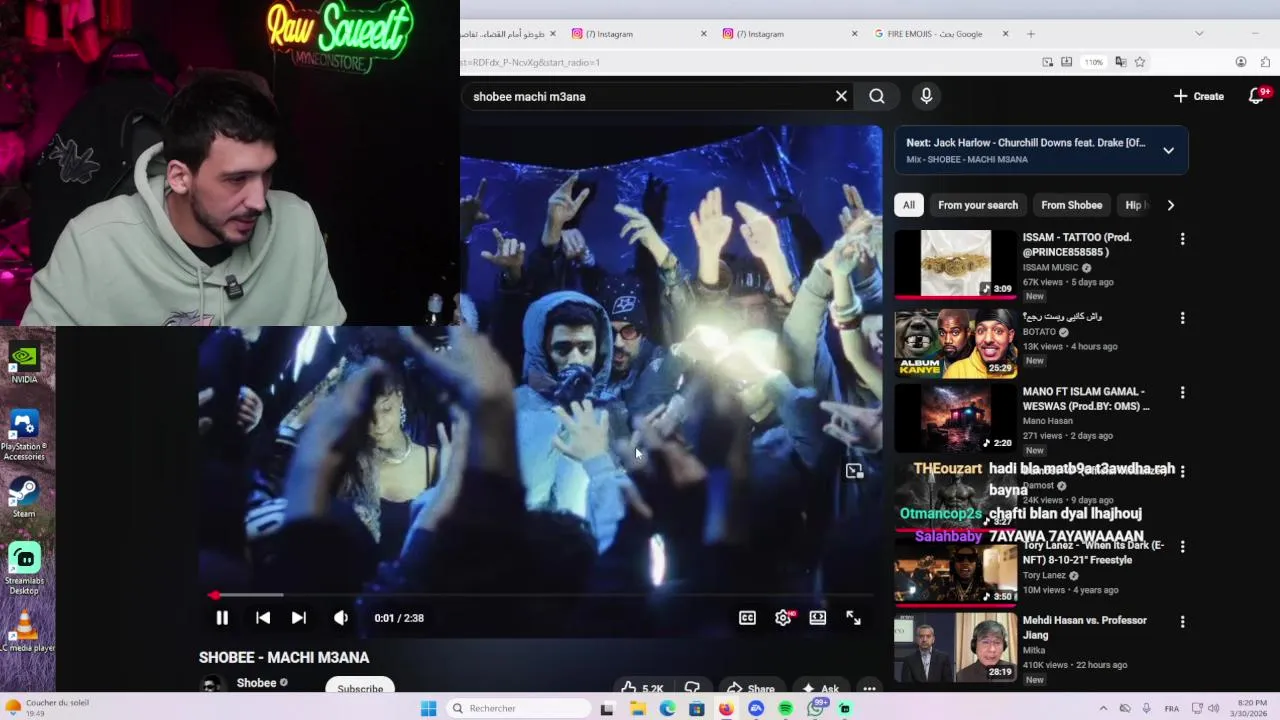The width and height of the screenshot is (1280, 720).
Task: Show more filter chips with the arrow
Action: pos(1170,205)
